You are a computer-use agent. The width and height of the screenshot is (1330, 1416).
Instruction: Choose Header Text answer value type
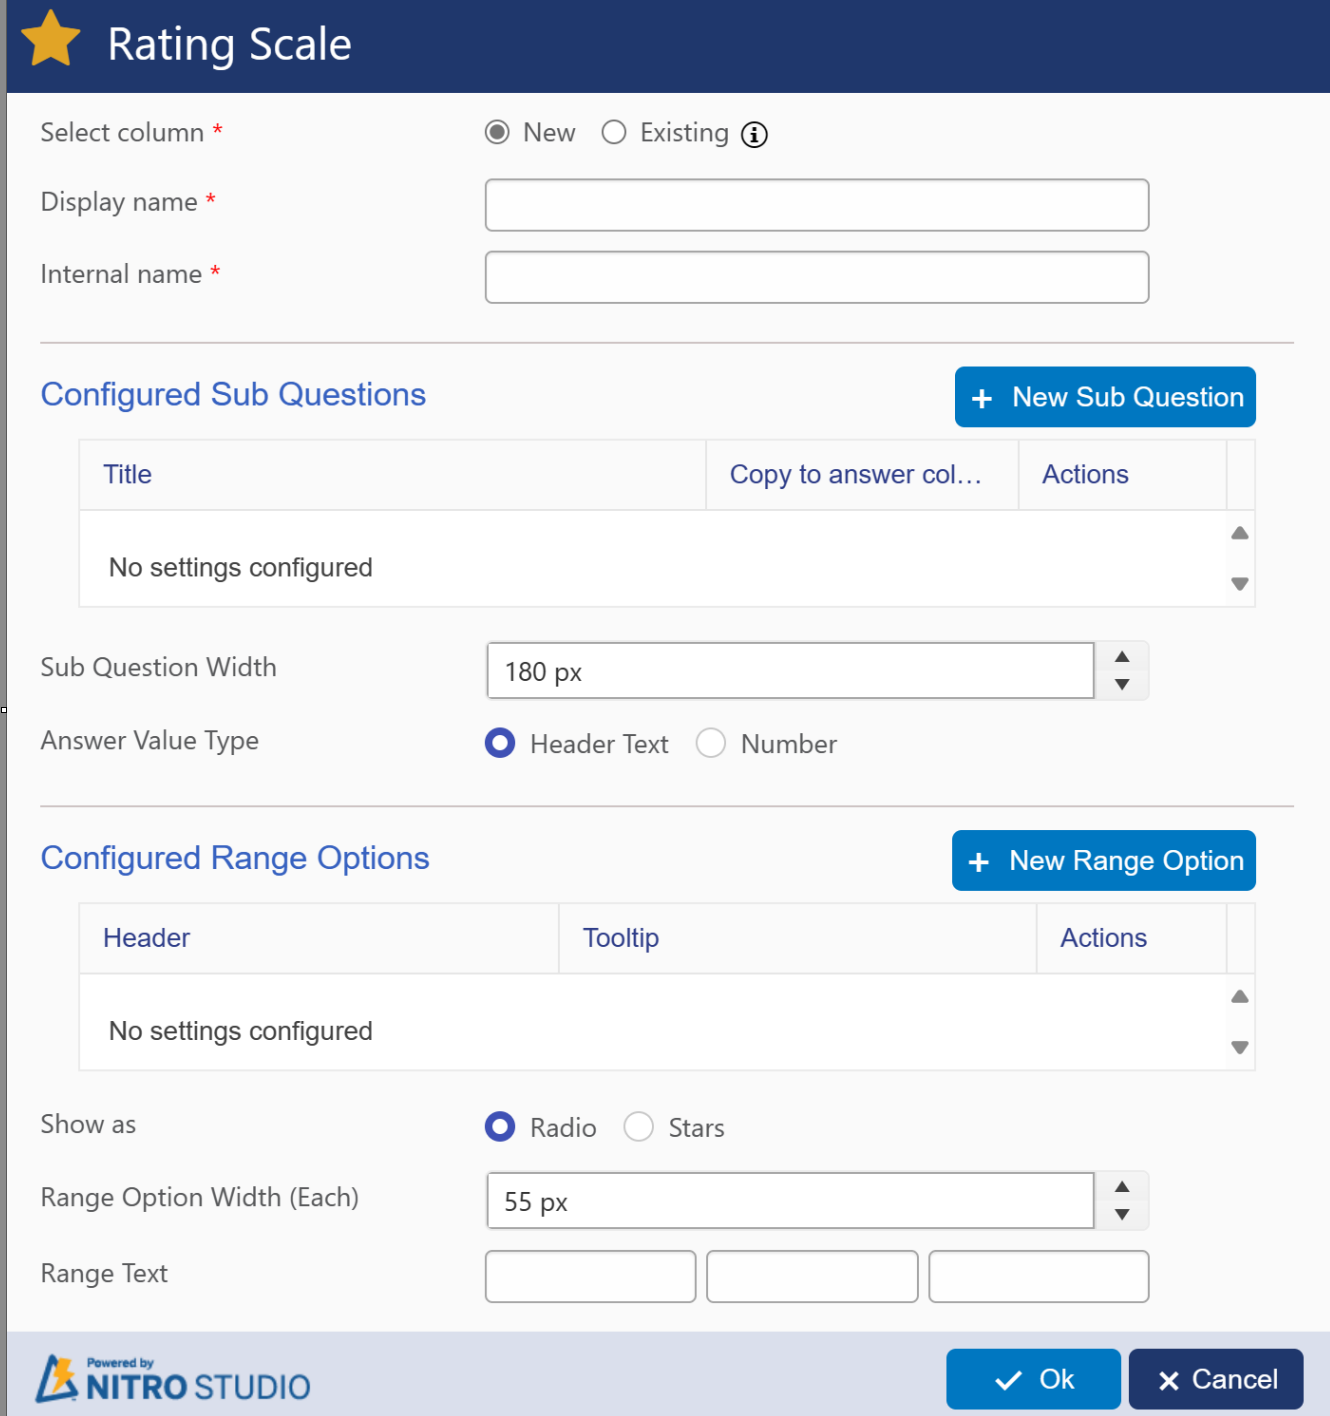[x=500, y=743]
